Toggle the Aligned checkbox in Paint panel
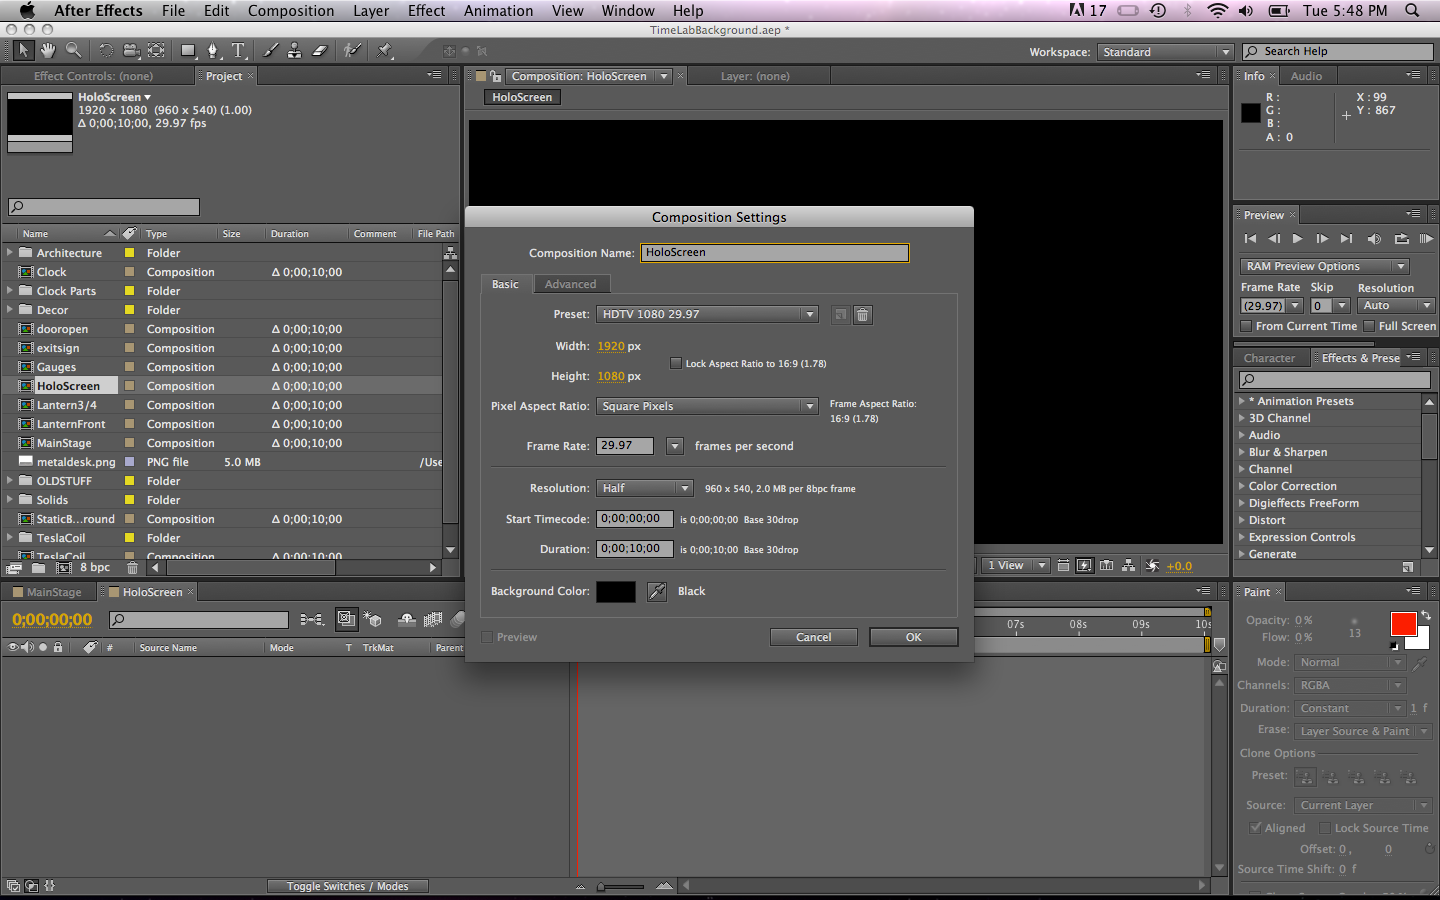The image size is (1440, 900). pyautogui.click(x=1255, y=828)
